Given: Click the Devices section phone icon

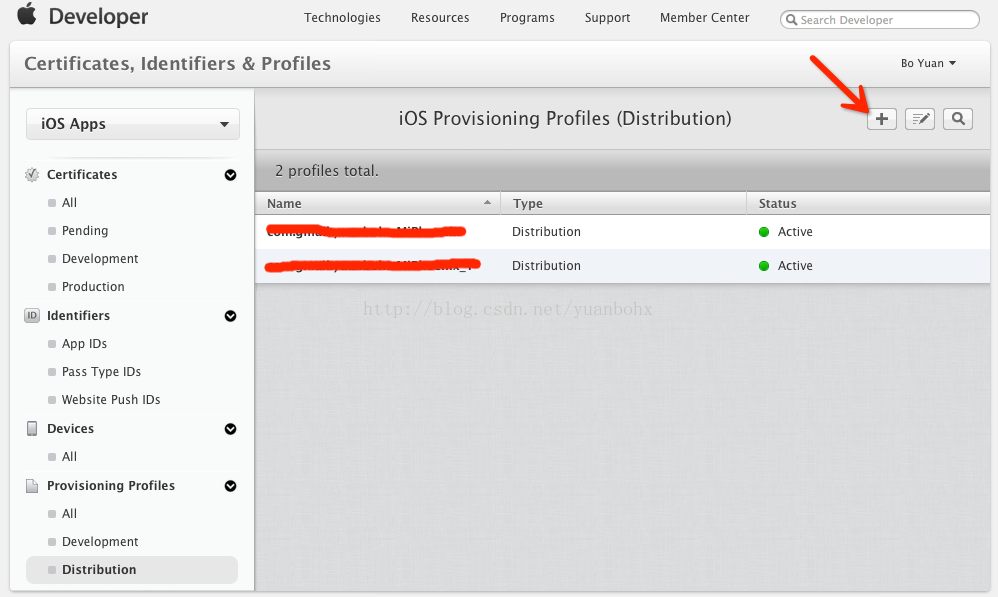Looking at the screenshot, I should coord(31,428).
